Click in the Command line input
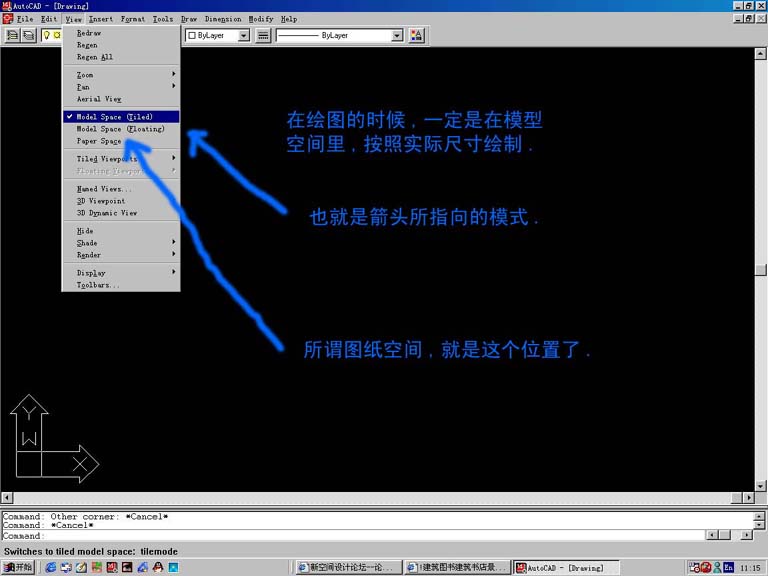Viewport: 768px width, 576px height. click(353, 535)
